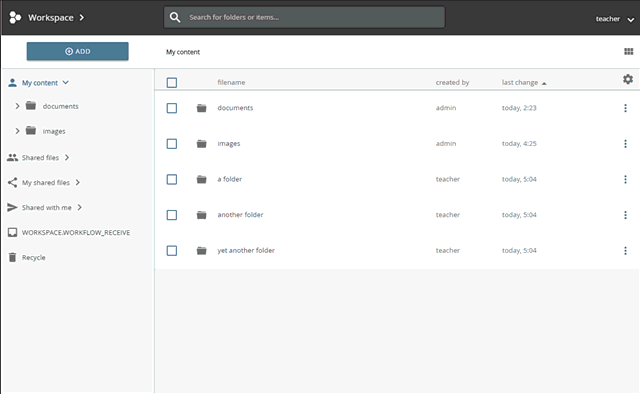Image resolution: width=640 pixels, height=394 pixels.
Task: Sort by last change column header
Action: coord(520,82)
